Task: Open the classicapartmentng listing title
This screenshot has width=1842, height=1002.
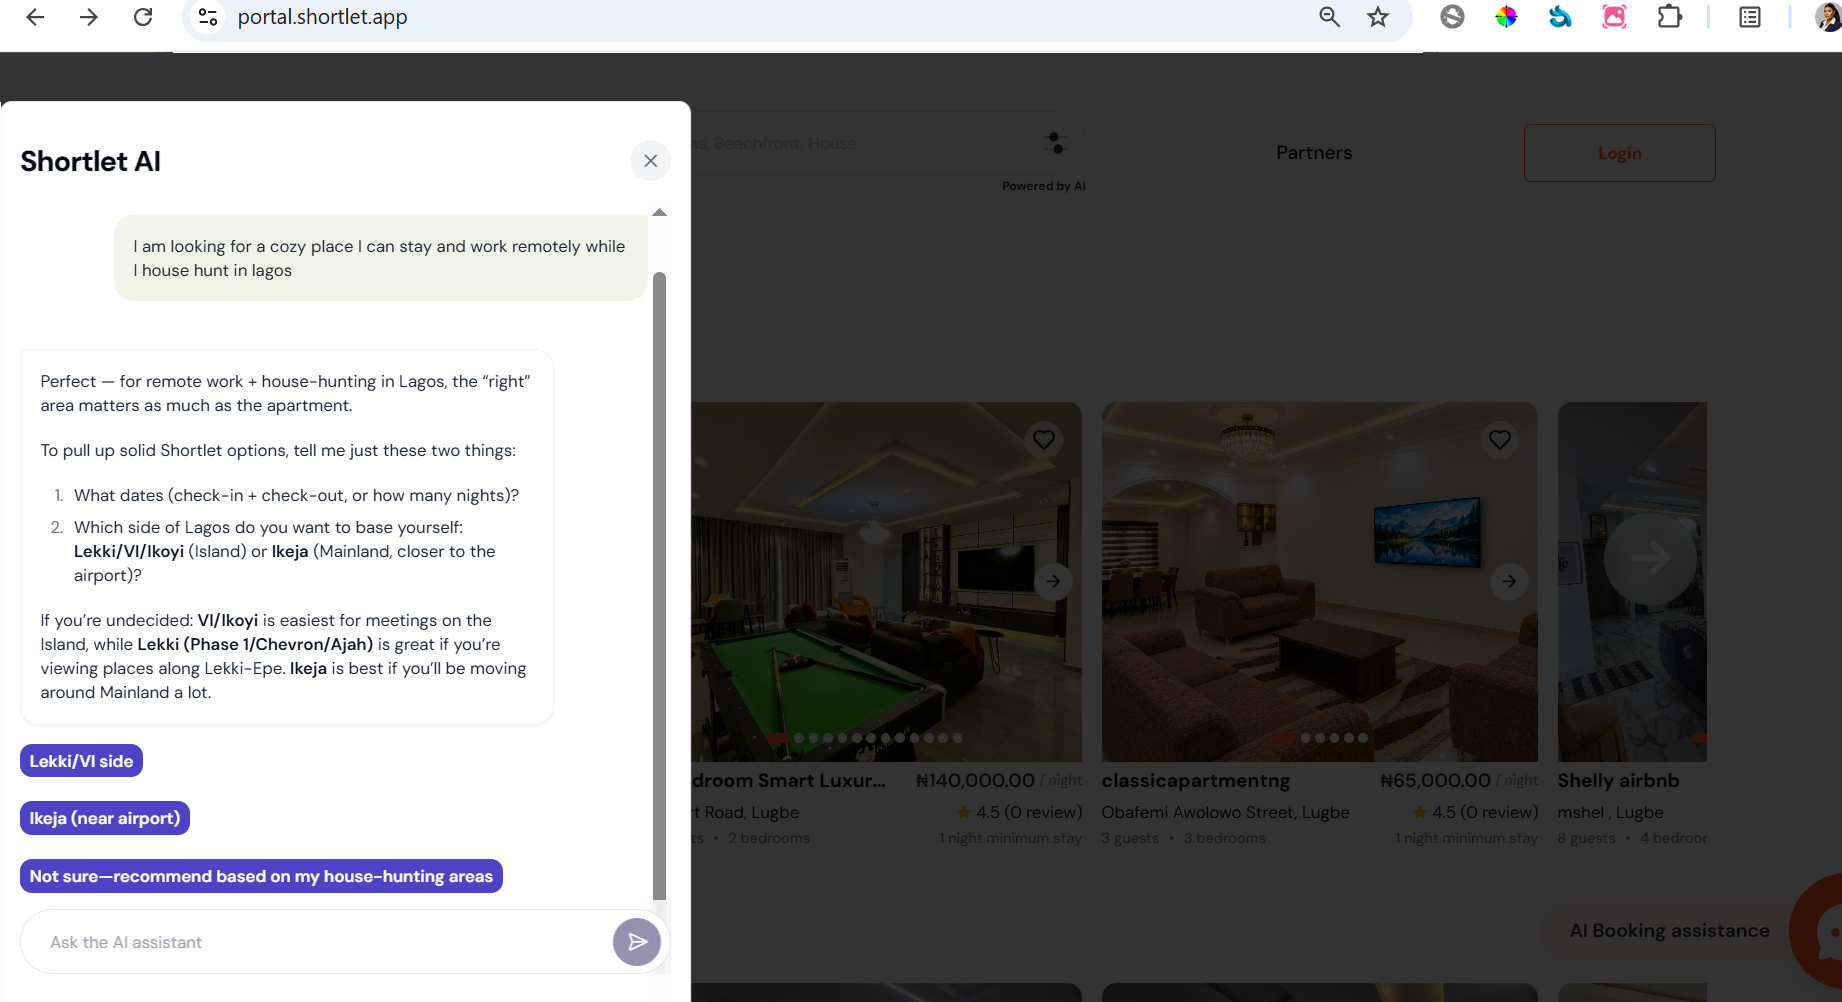Action: point(1196,781)
